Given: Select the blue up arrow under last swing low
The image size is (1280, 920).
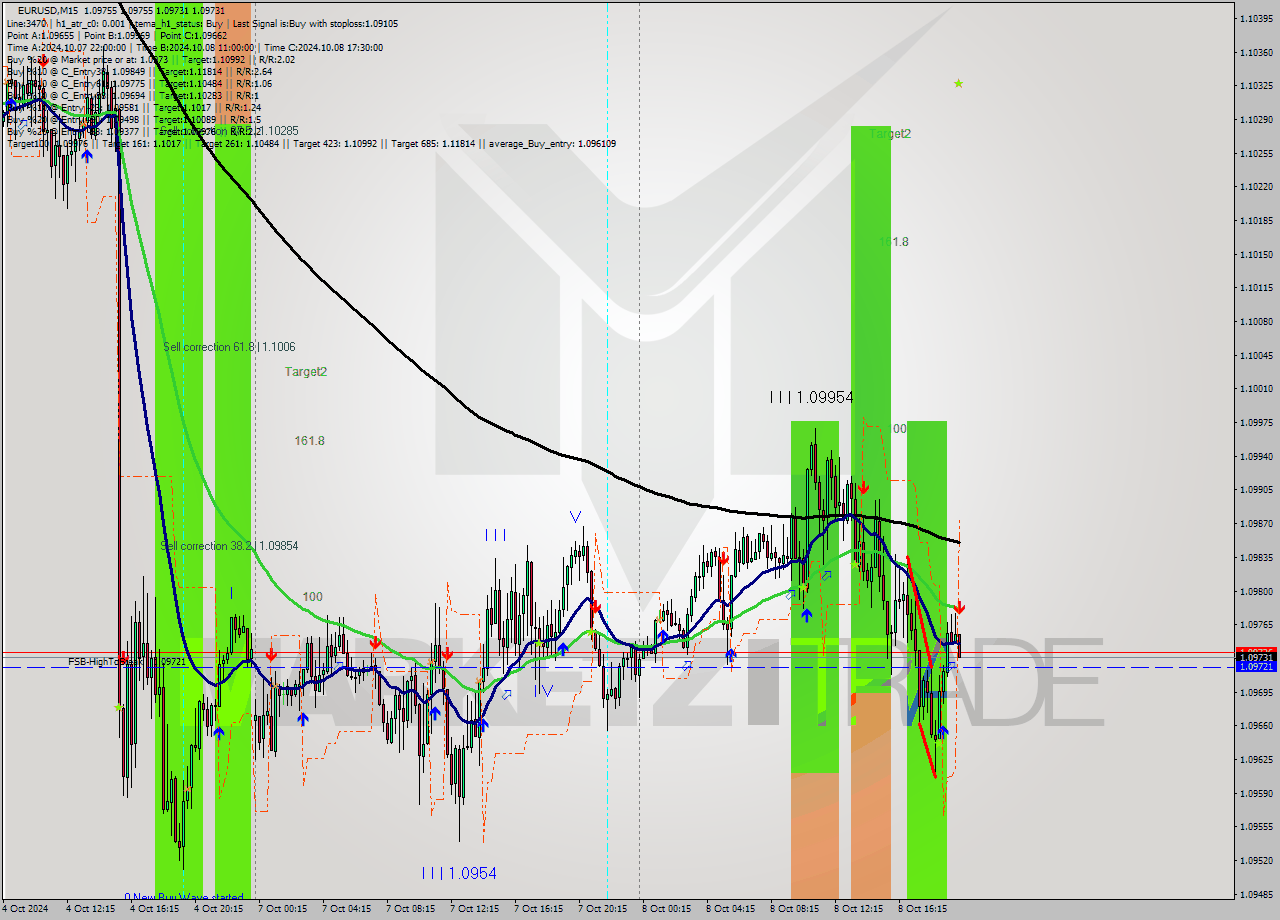Looking at the screenshot, I should (x=942, y=732).
